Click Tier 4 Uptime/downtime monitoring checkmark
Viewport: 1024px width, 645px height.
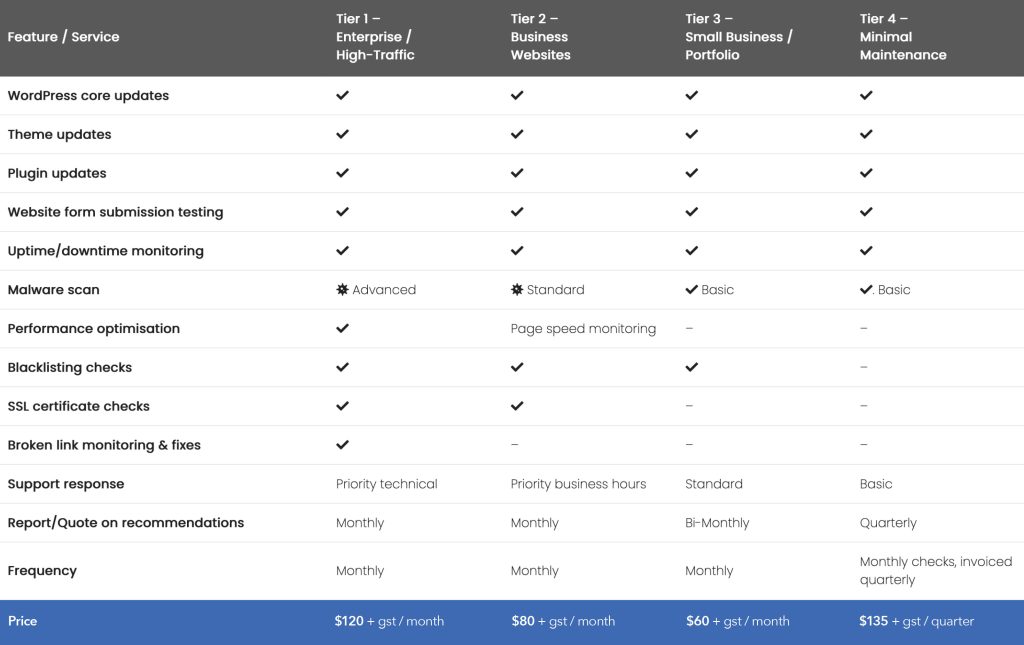[866, 251]
